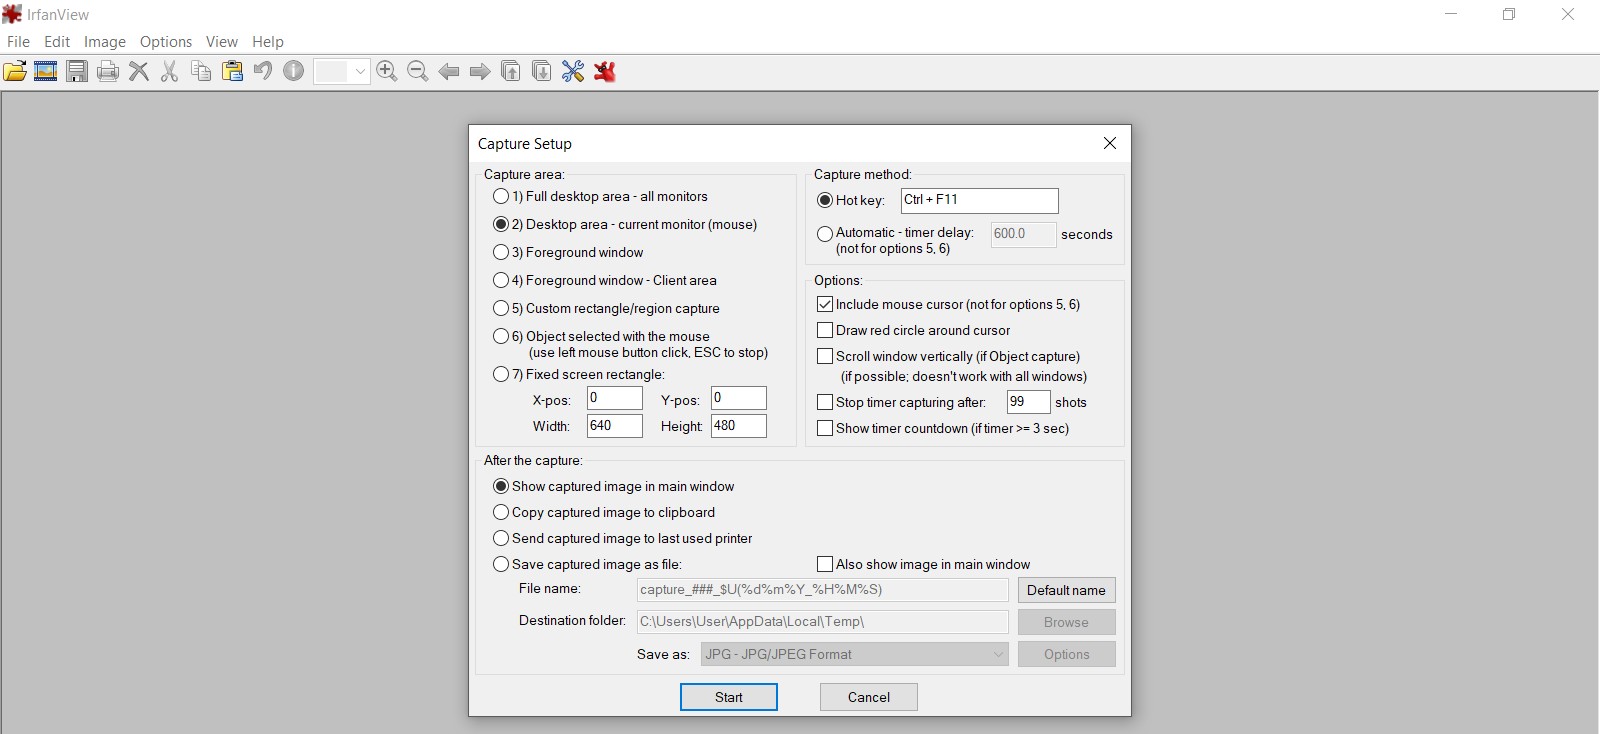Click the Delete file X icon
Image resolution: width=1600 pixels, height=734 pixels.
(139, 71)
